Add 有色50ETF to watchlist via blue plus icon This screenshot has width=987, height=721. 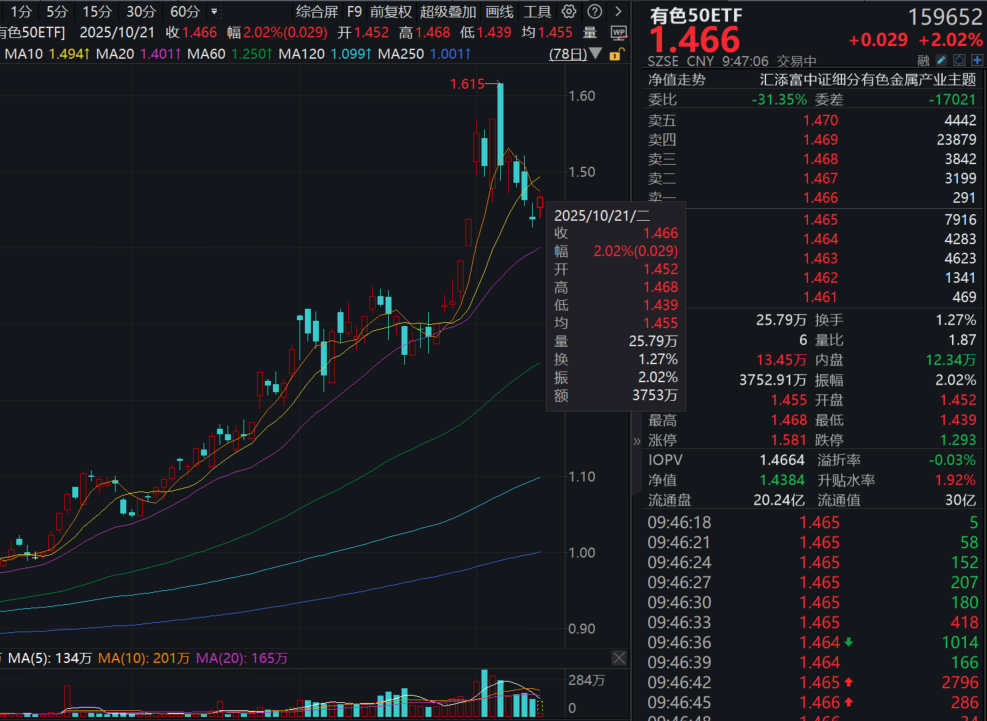coord(975,60)
